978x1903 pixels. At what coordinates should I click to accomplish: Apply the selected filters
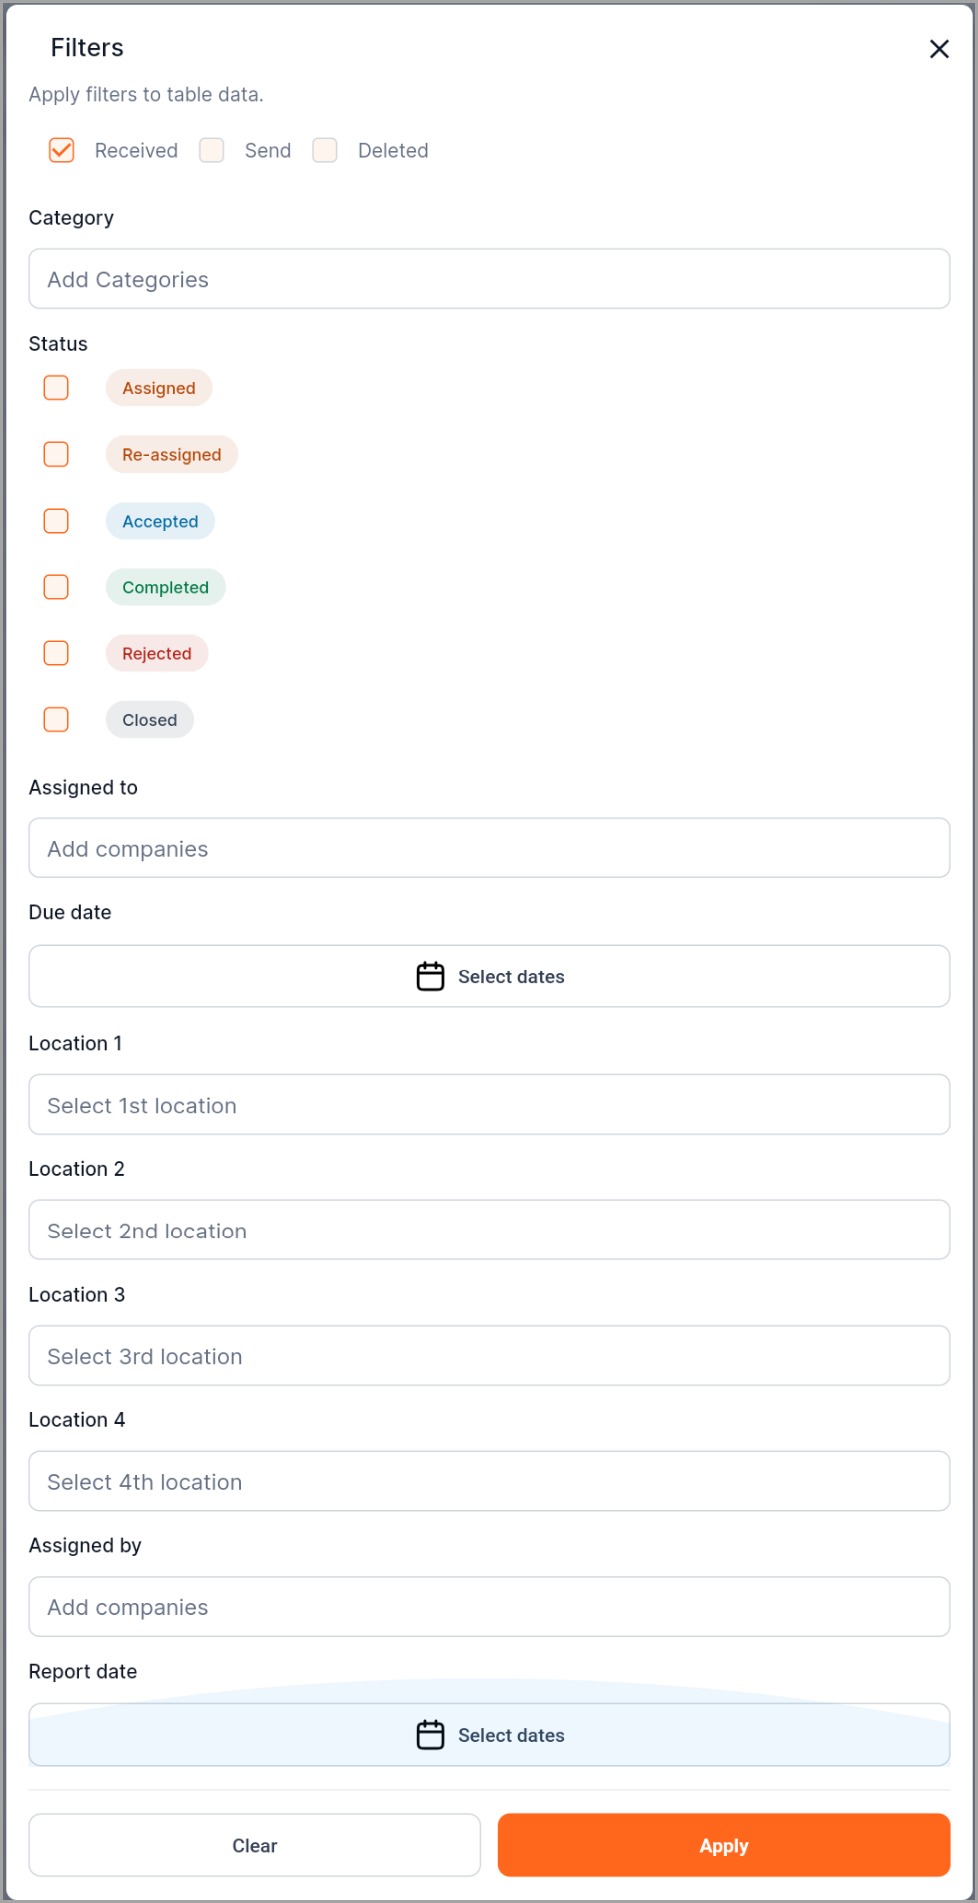[724, 1845]
